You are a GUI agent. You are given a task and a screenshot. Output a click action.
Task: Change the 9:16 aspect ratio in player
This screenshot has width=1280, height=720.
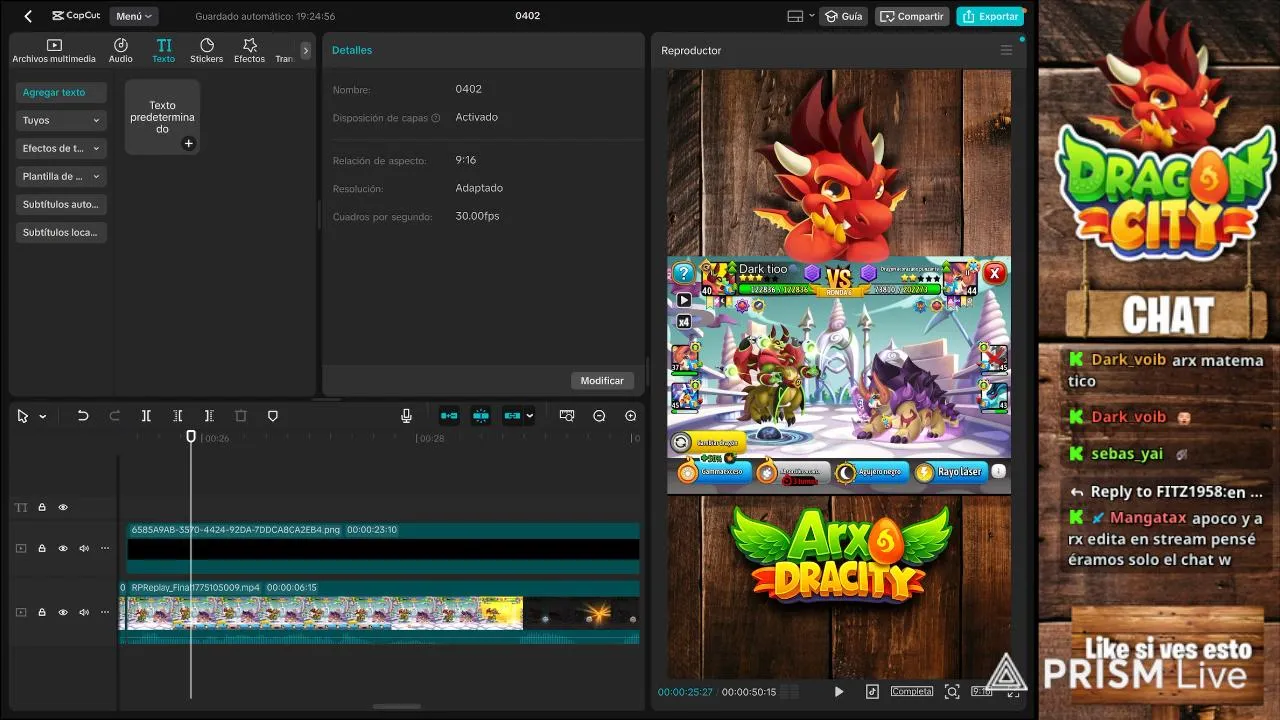[x=982, y=691]
